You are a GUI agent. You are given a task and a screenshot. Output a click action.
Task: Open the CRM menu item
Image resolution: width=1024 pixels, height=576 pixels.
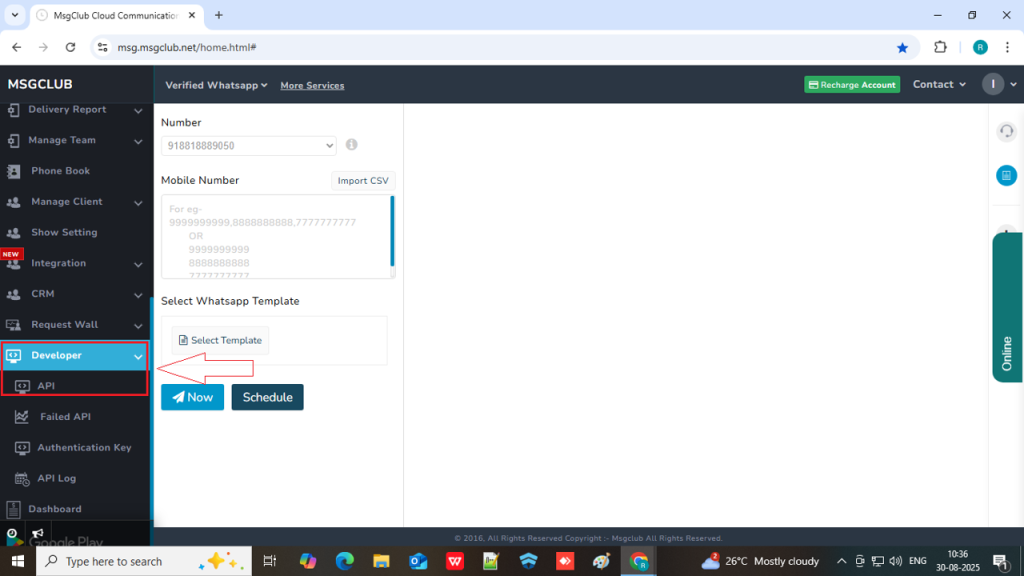(x=42, y=294)
